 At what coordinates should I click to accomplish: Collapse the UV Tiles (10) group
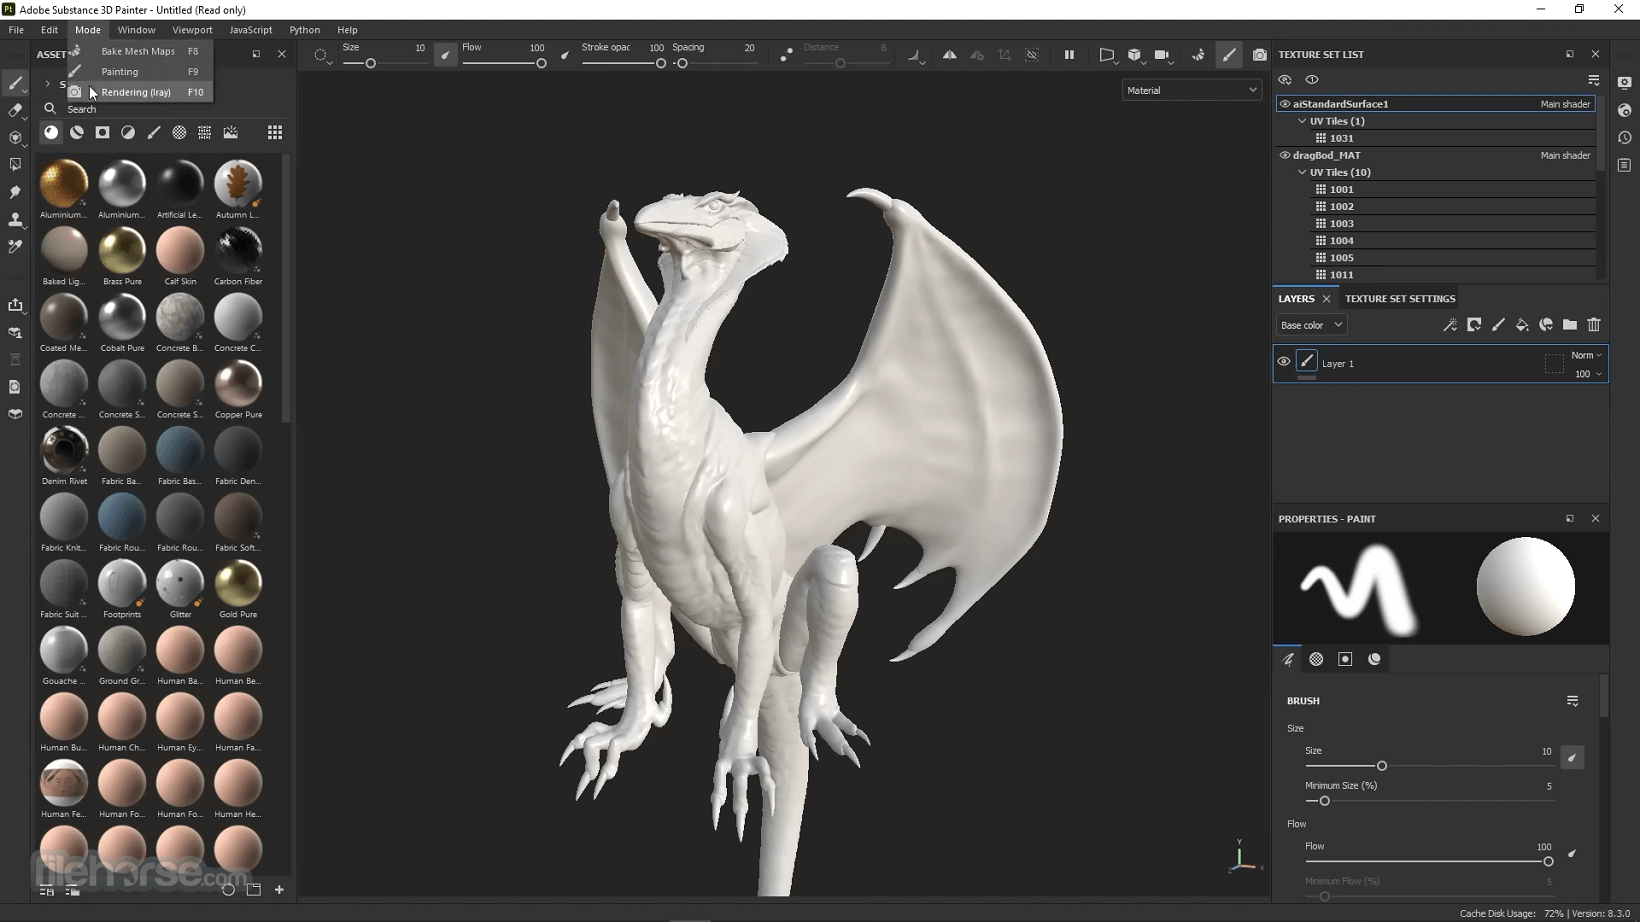point(1302,172)
